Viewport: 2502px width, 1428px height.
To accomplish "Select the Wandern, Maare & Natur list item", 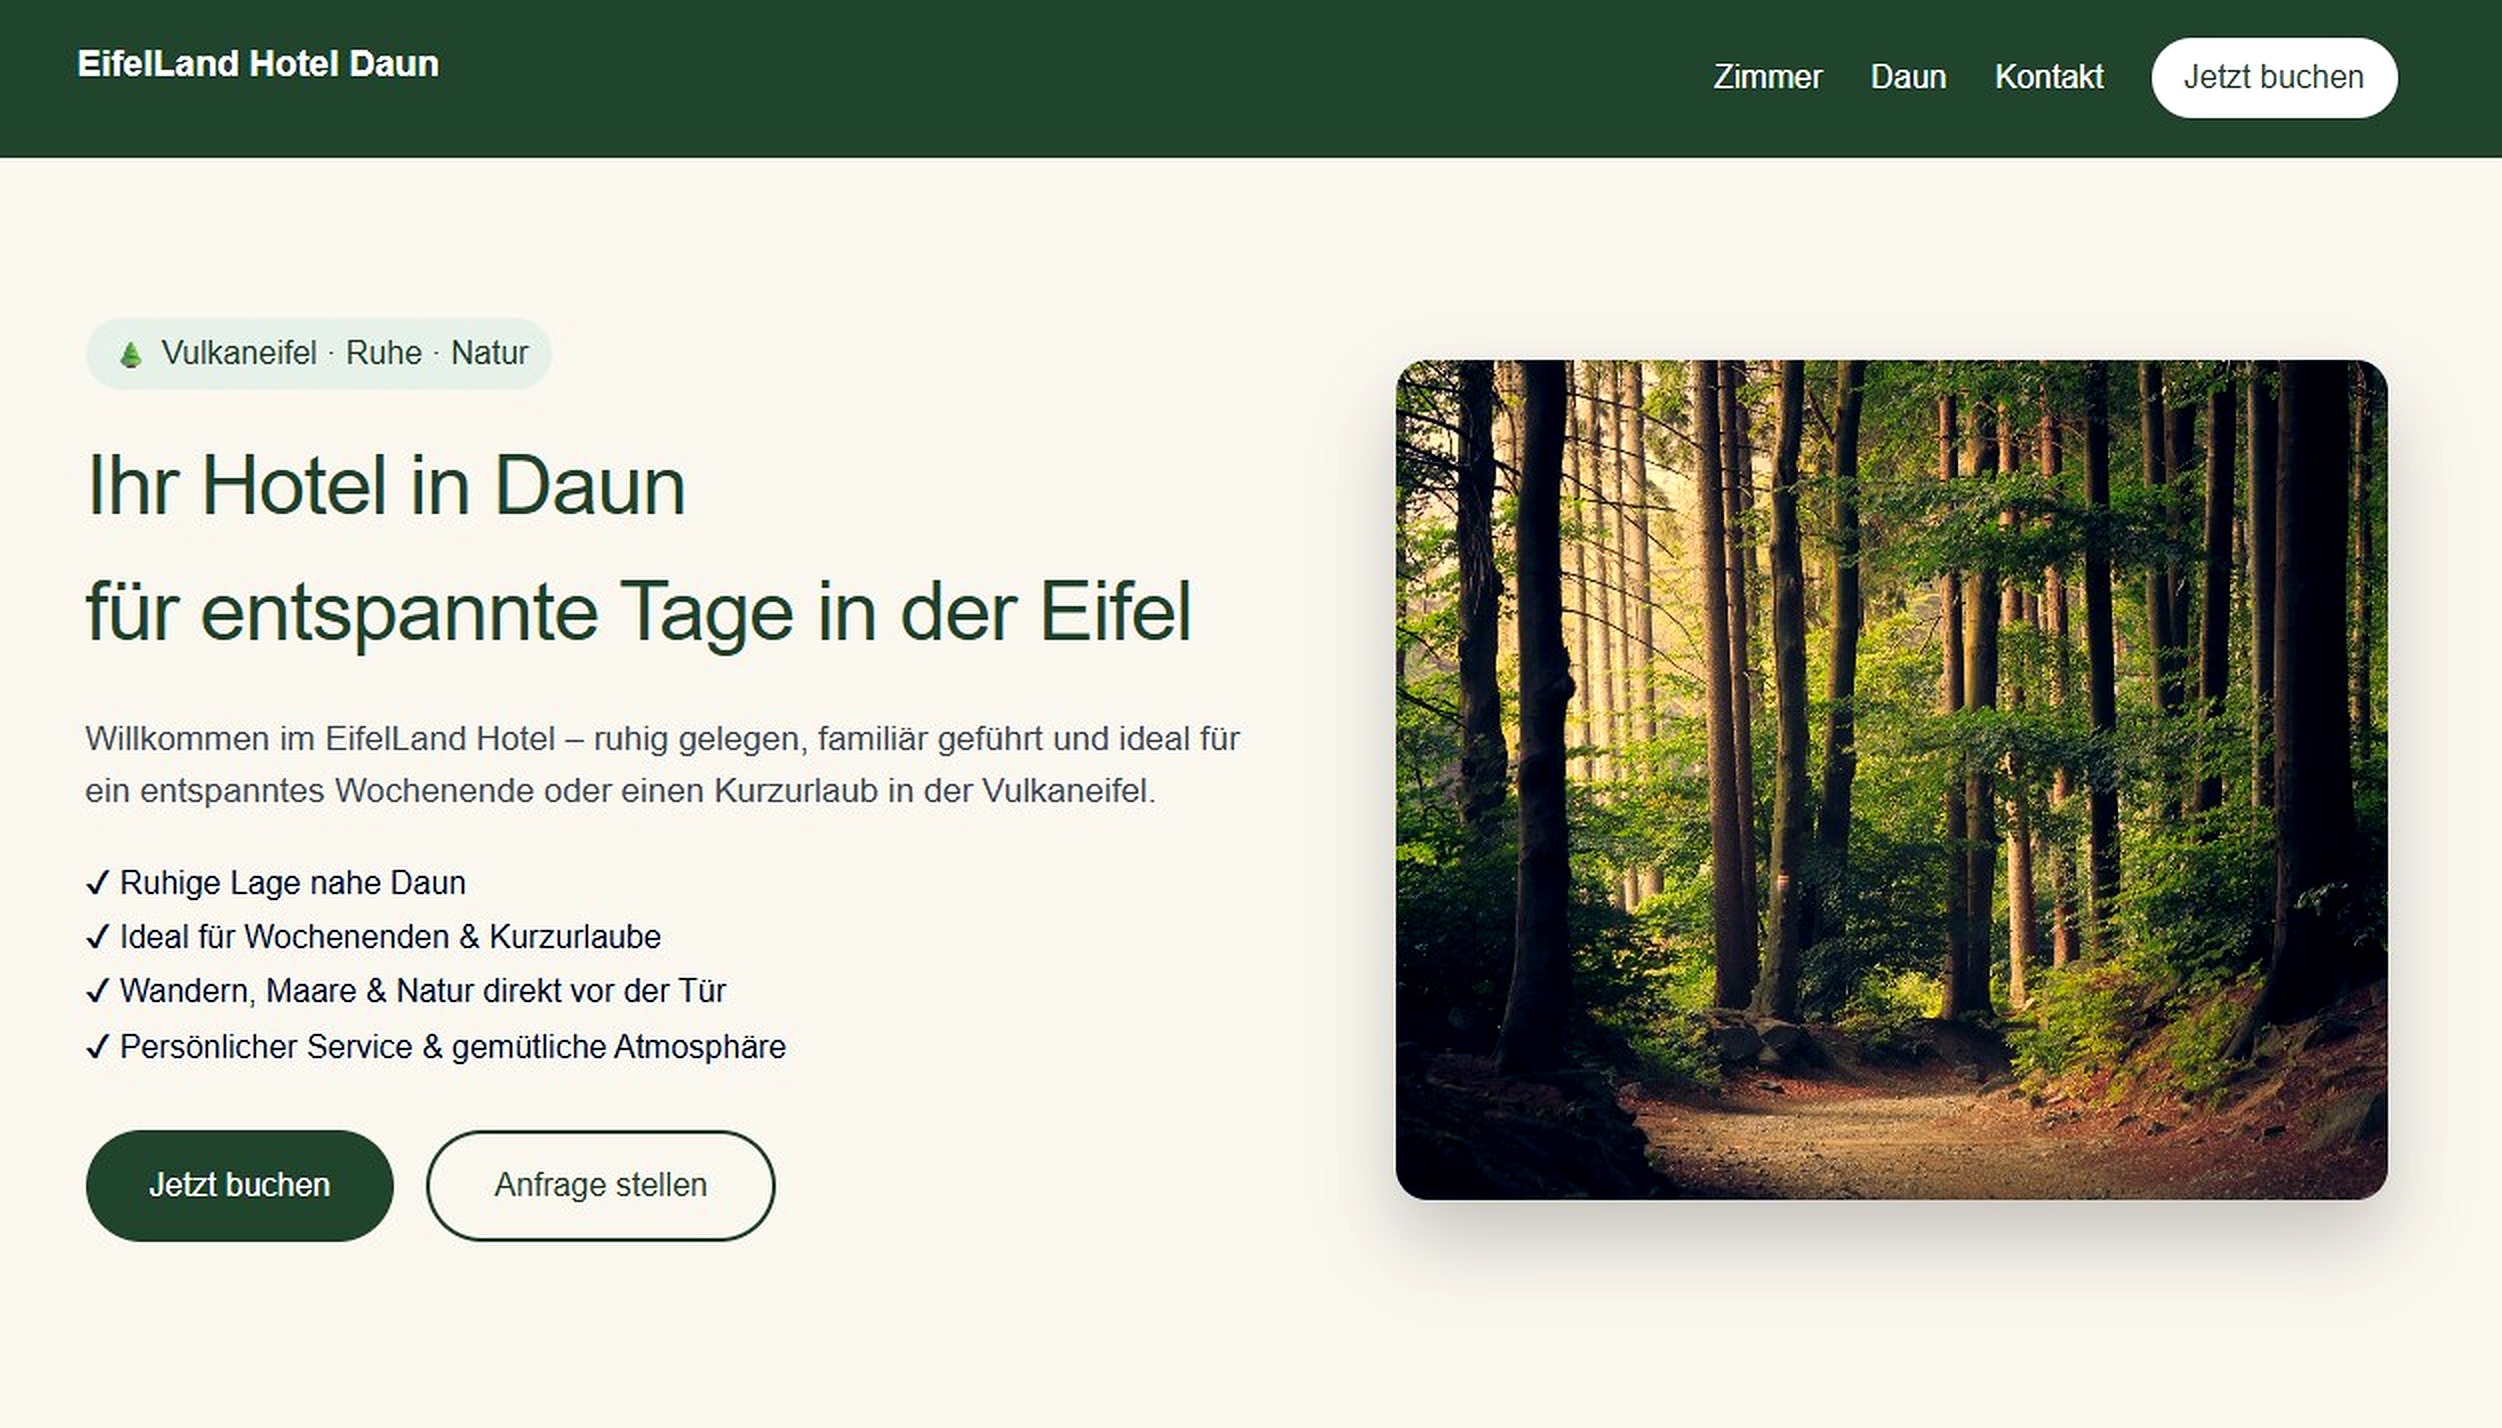I will (x=406, y=991).
